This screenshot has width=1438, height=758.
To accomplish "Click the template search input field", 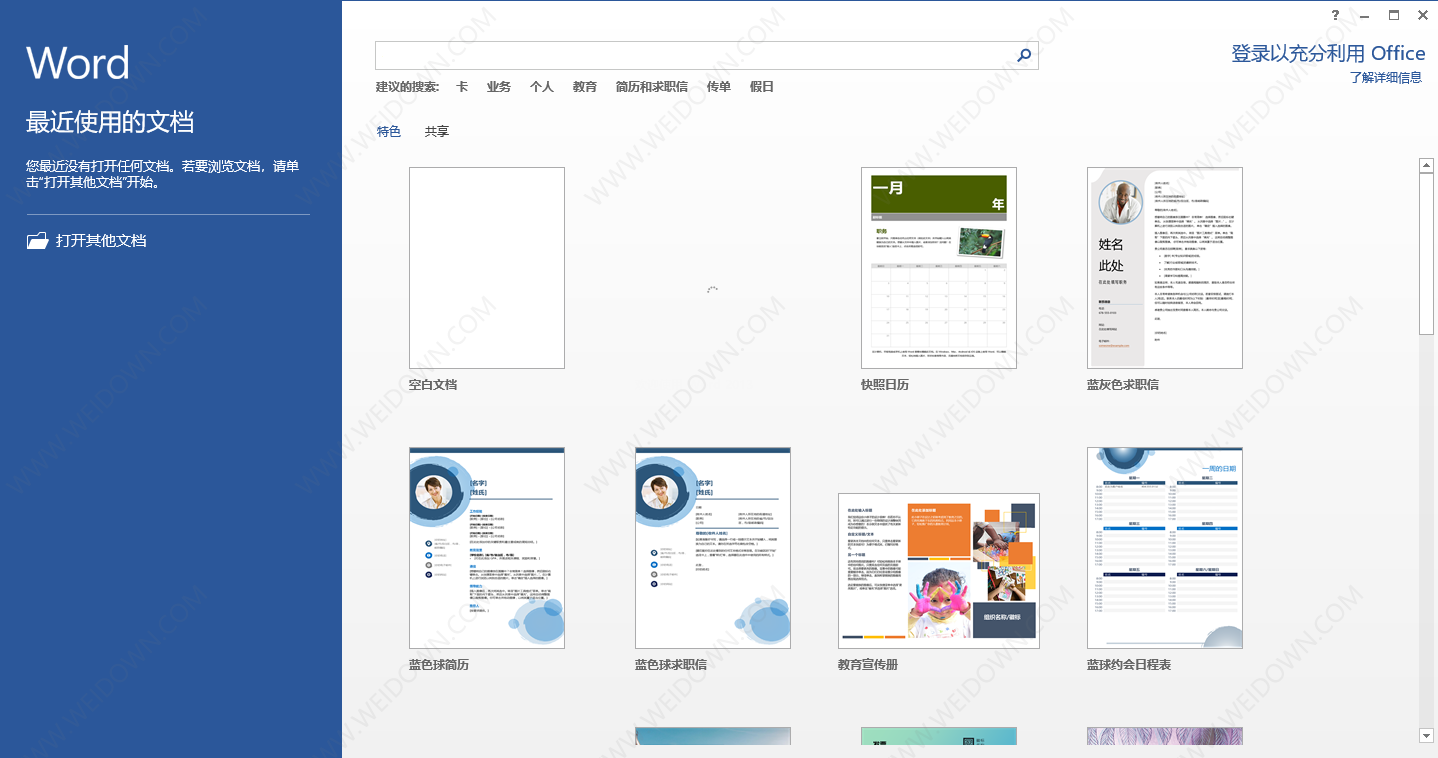I will point(690,56).
